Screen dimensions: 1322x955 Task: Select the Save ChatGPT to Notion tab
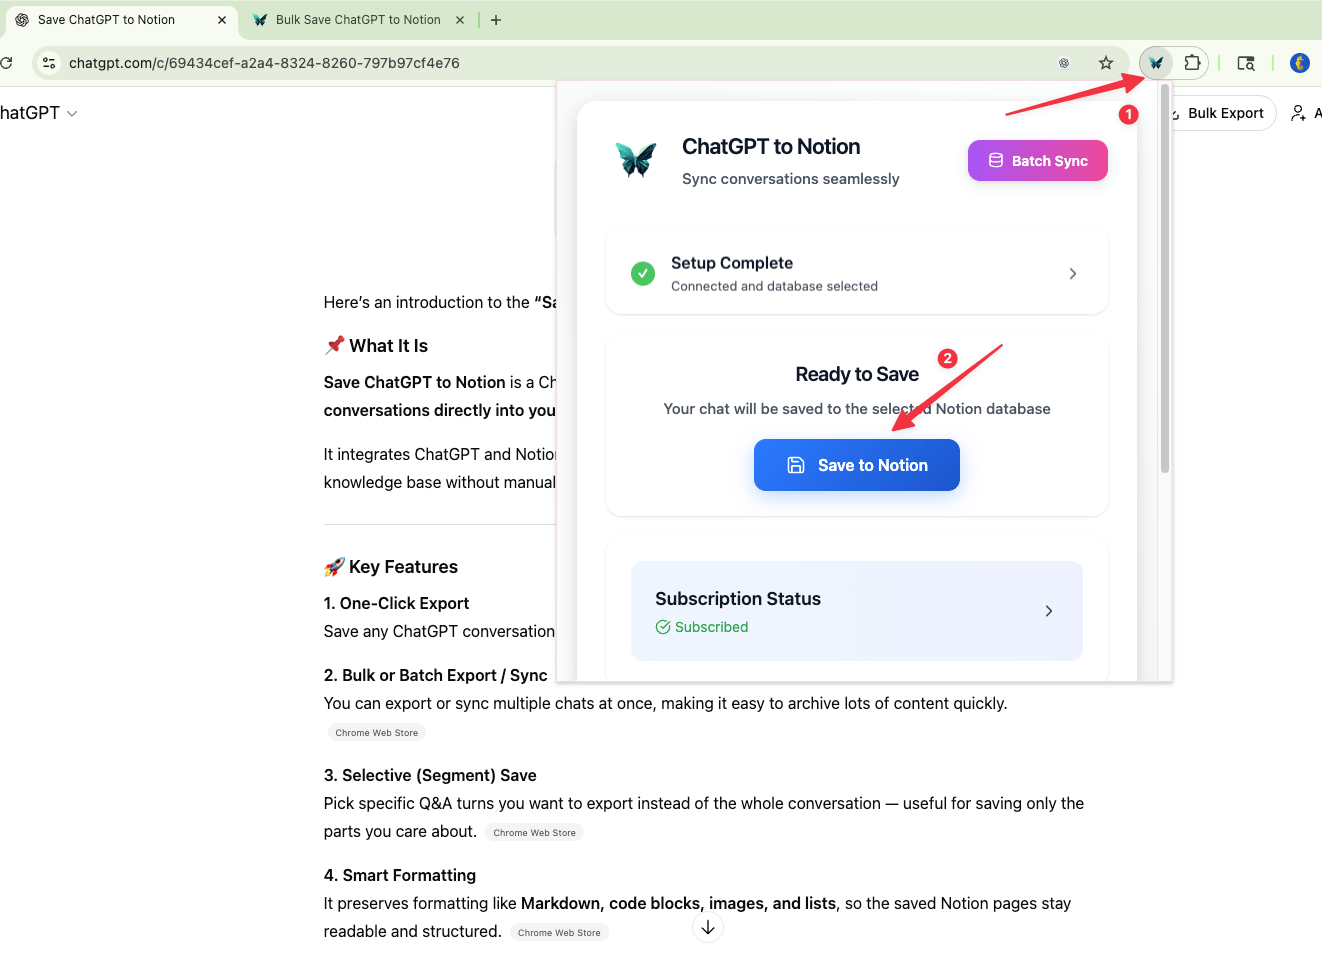[x=106, y=20]
